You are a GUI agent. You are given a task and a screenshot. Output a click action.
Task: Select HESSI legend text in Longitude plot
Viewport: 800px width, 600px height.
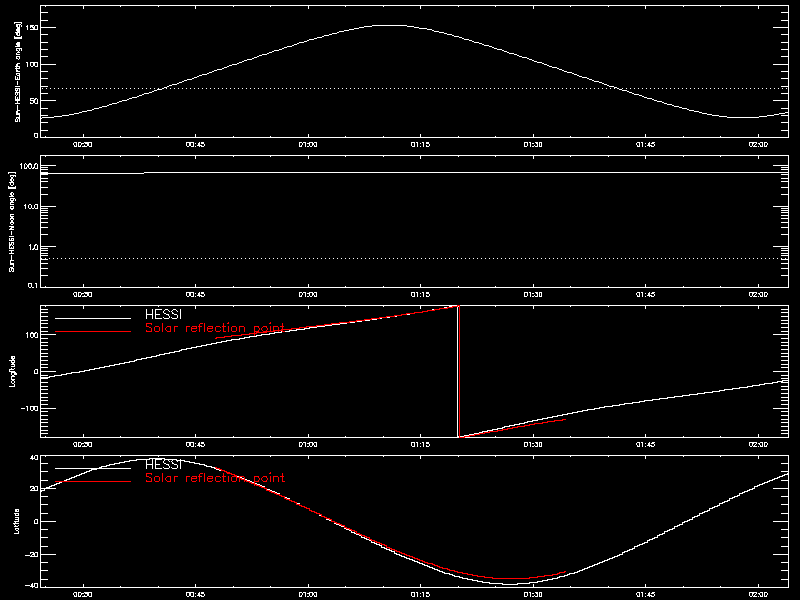tap(163, 314)
